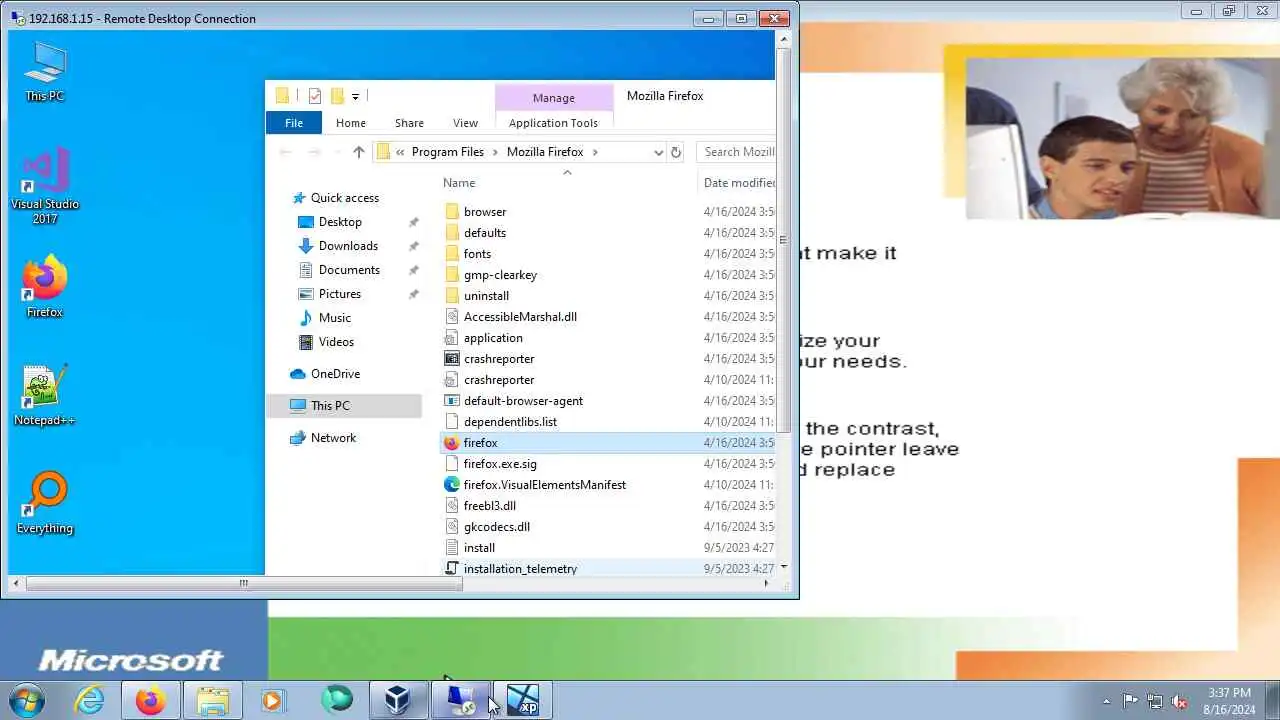Focus the Search Mozilla Firefox box
Image resolution: width=1280 pixels, height=720 pixels.
click(x=738, y=152)
